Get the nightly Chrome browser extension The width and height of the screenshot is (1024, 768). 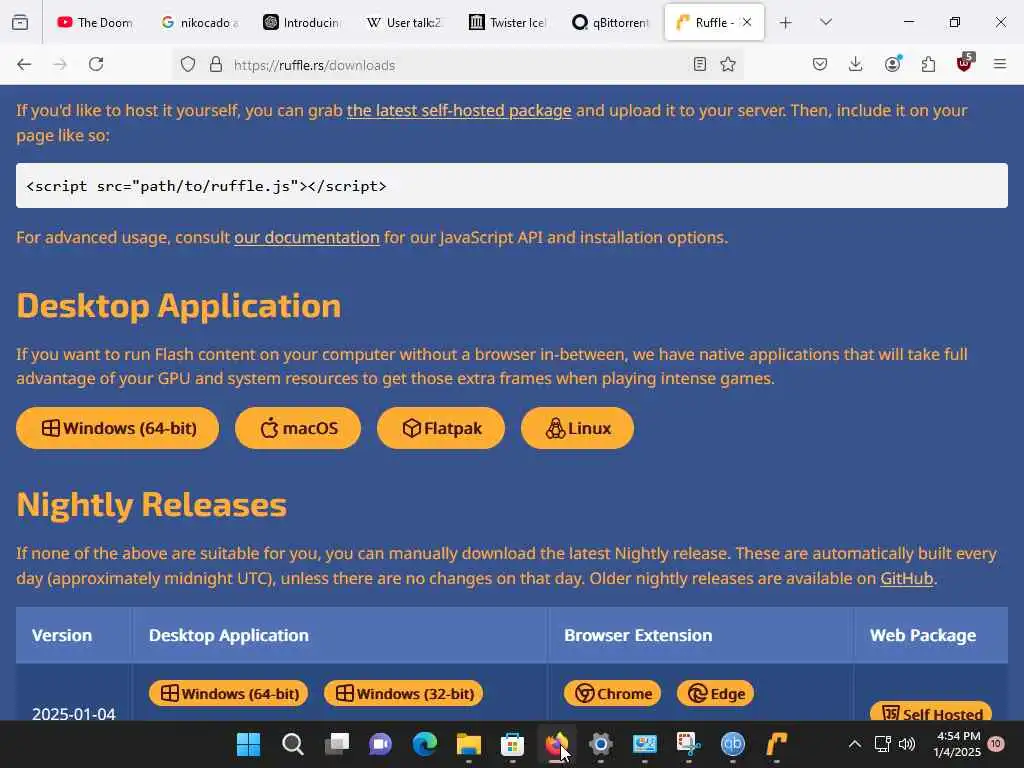coord(613,694)
